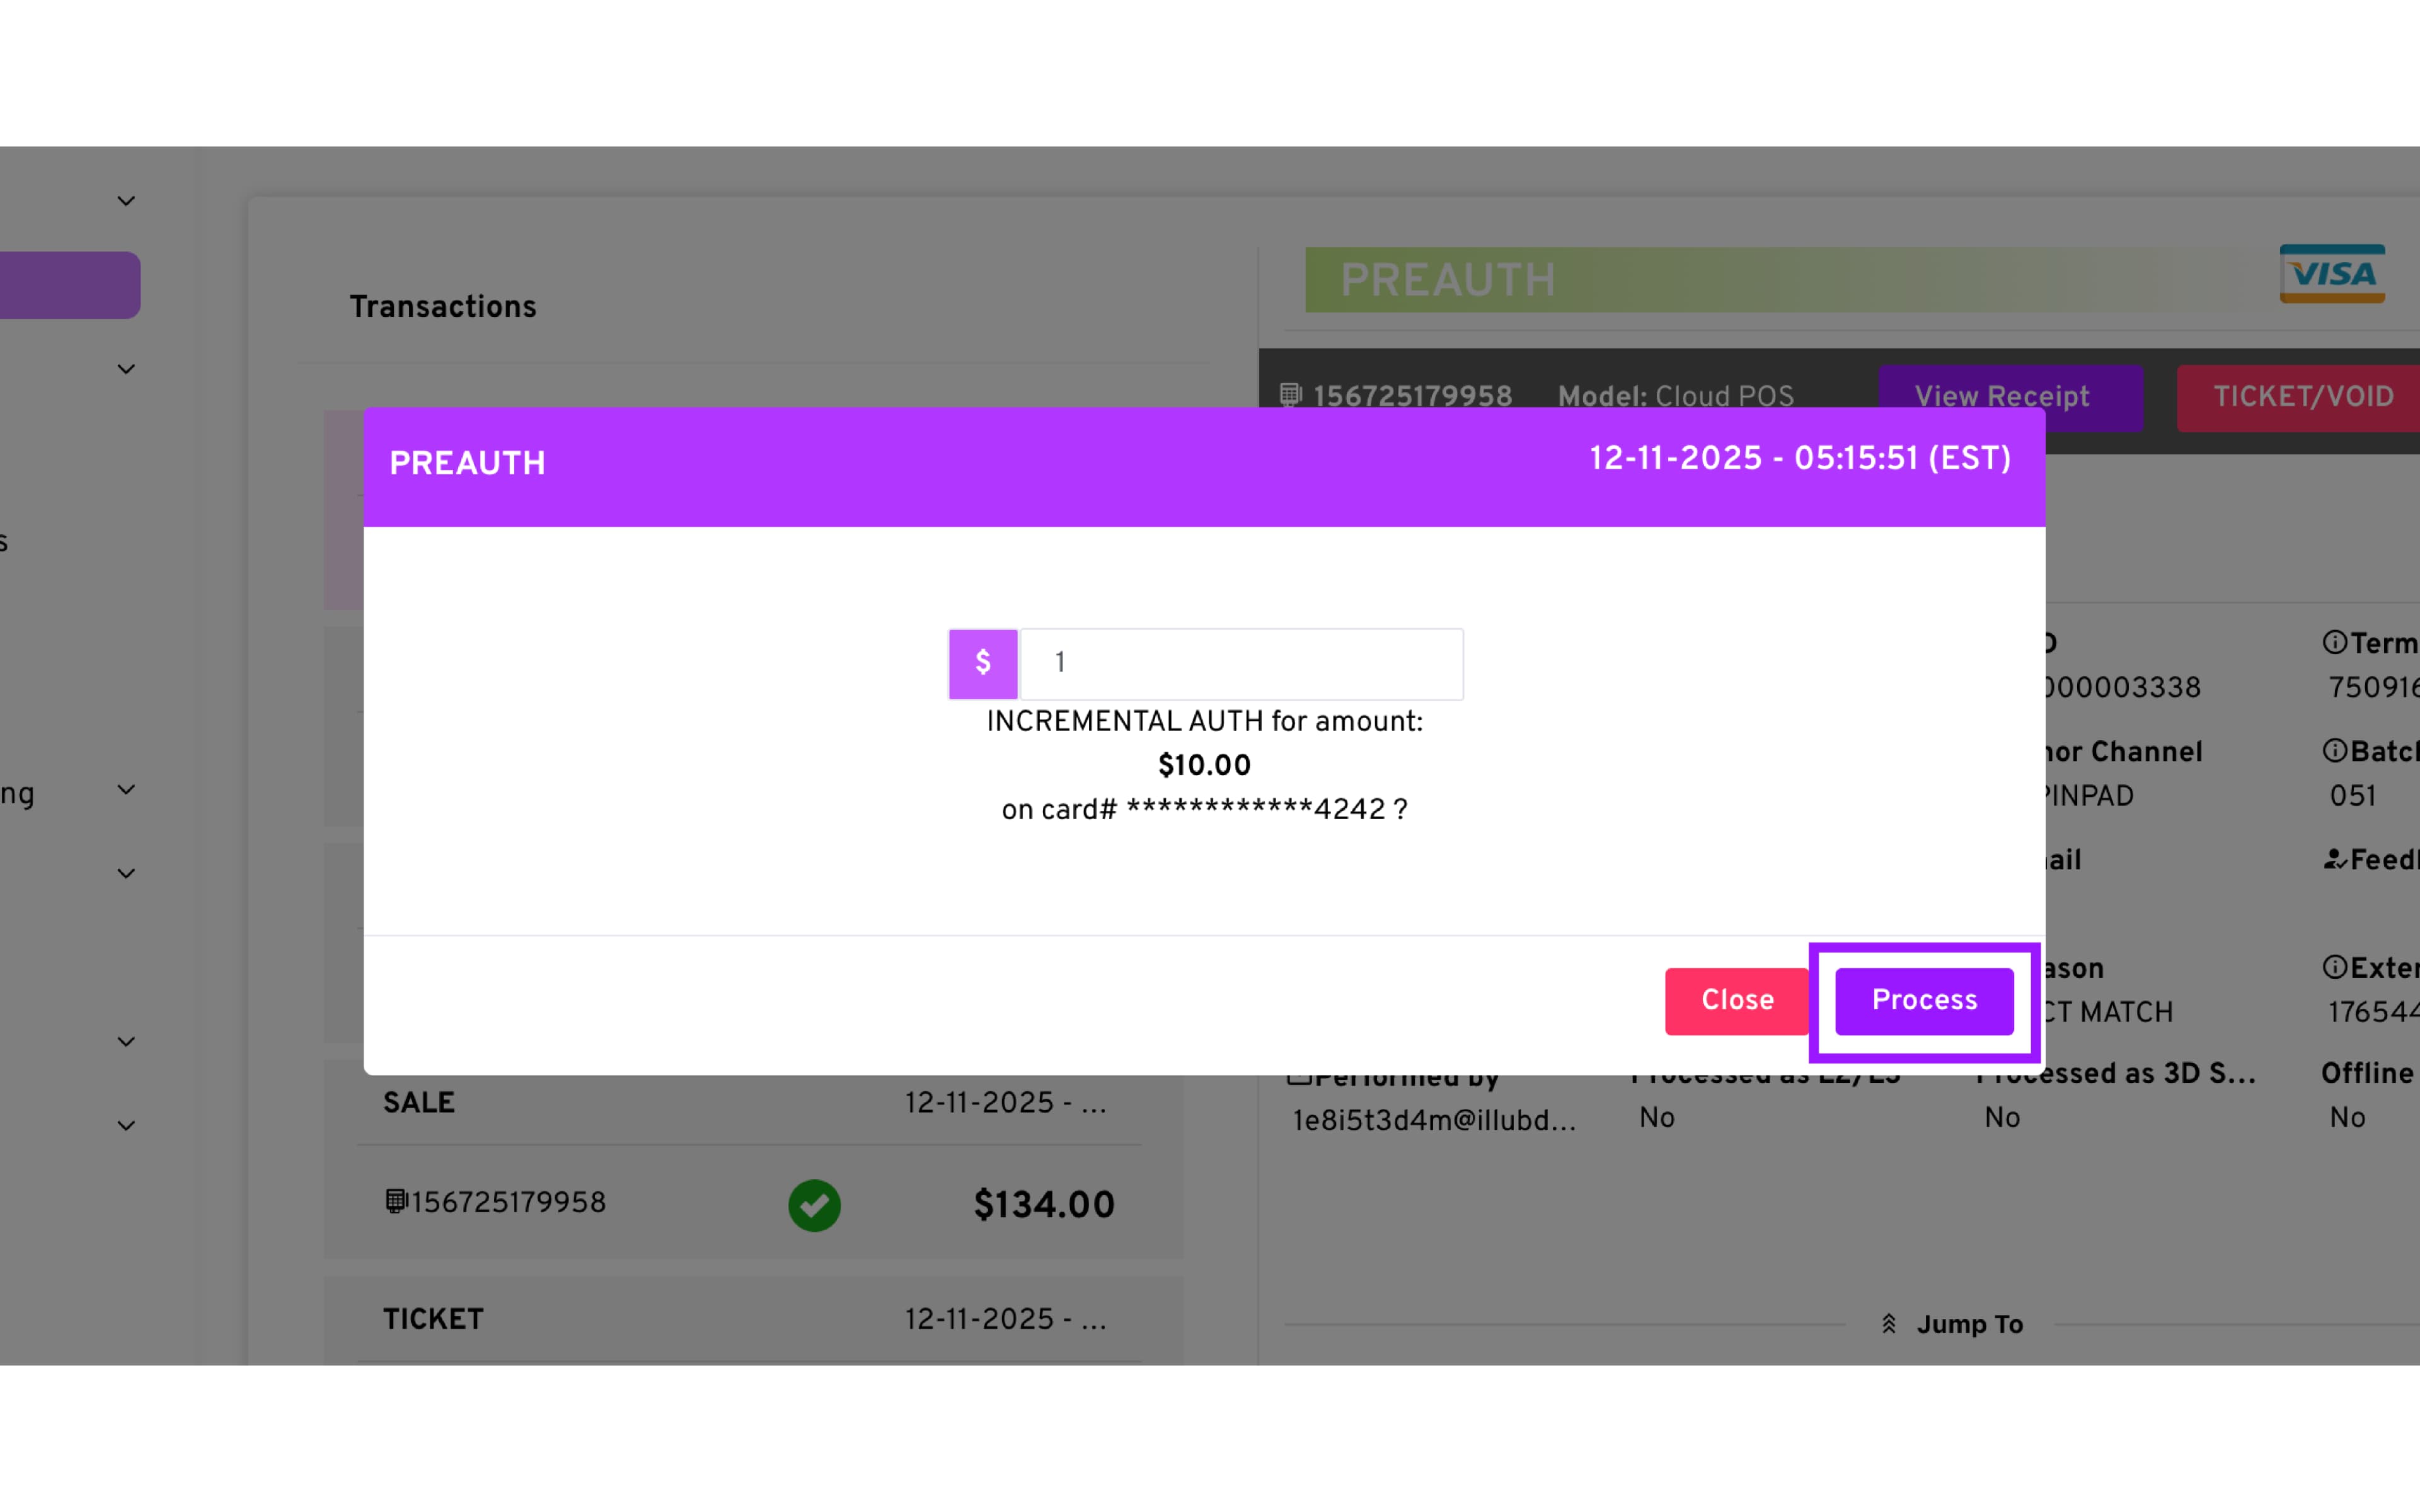Click terminal icon in the dark header bar

(1291, 395)
